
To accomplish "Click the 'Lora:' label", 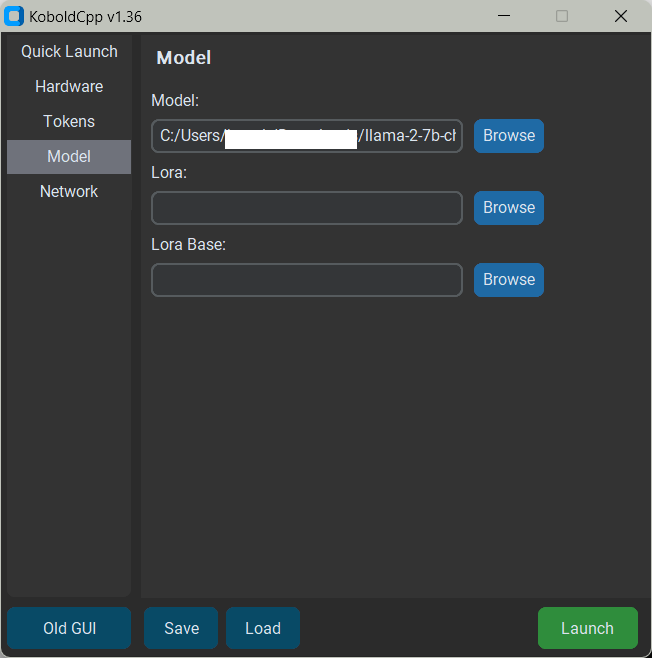I will [x=169, y=172].
